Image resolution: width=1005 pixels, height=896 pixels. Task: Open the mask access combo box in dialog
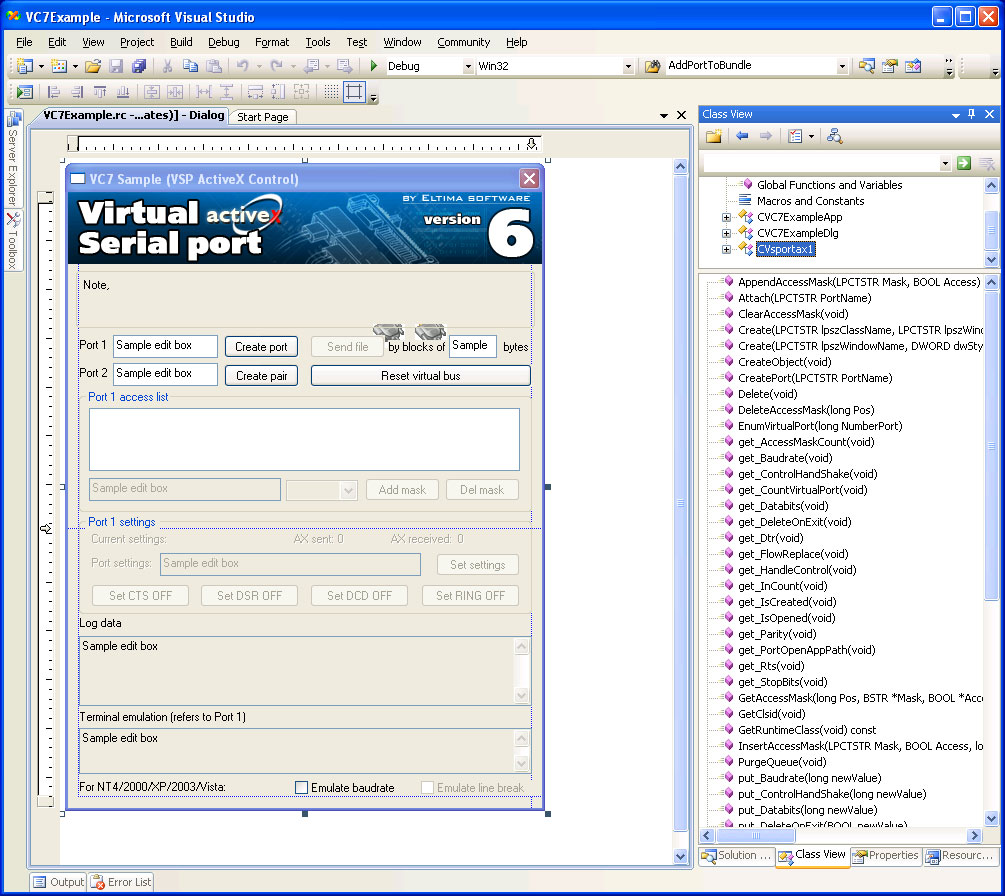click(321, 490)
